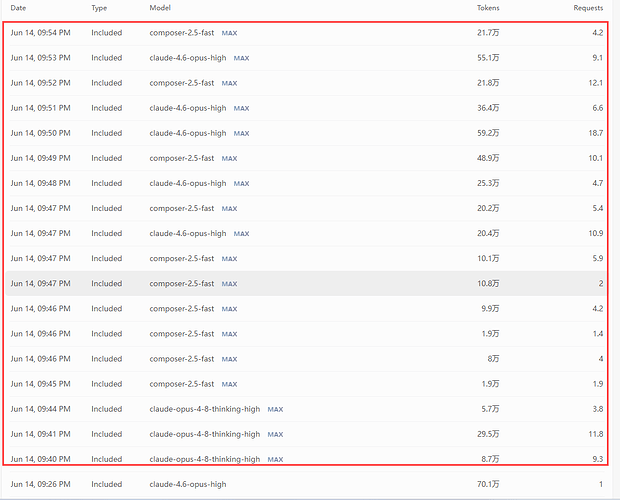This screenshot has width=620, height=500.
Task: Click the MAX badge in the 09:41 PM row
Action: coord(275,434)
